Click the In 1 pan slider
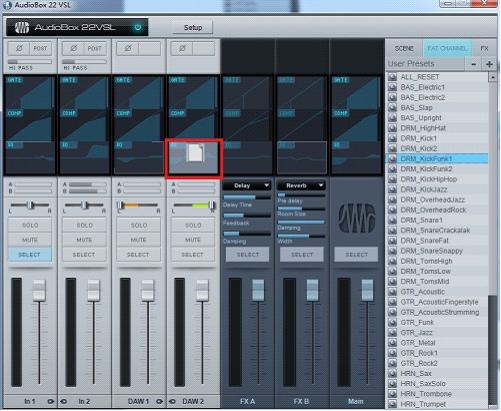This screenshot has width=501, height=411. click(30, 205)
